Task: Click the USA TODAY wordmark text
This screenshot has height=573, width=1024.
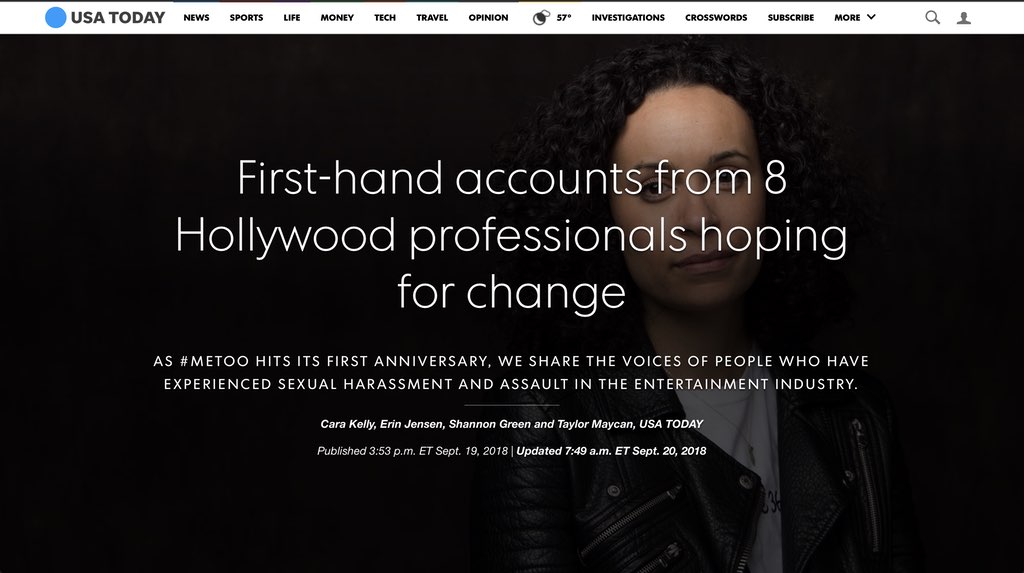Action: [118, 18]
